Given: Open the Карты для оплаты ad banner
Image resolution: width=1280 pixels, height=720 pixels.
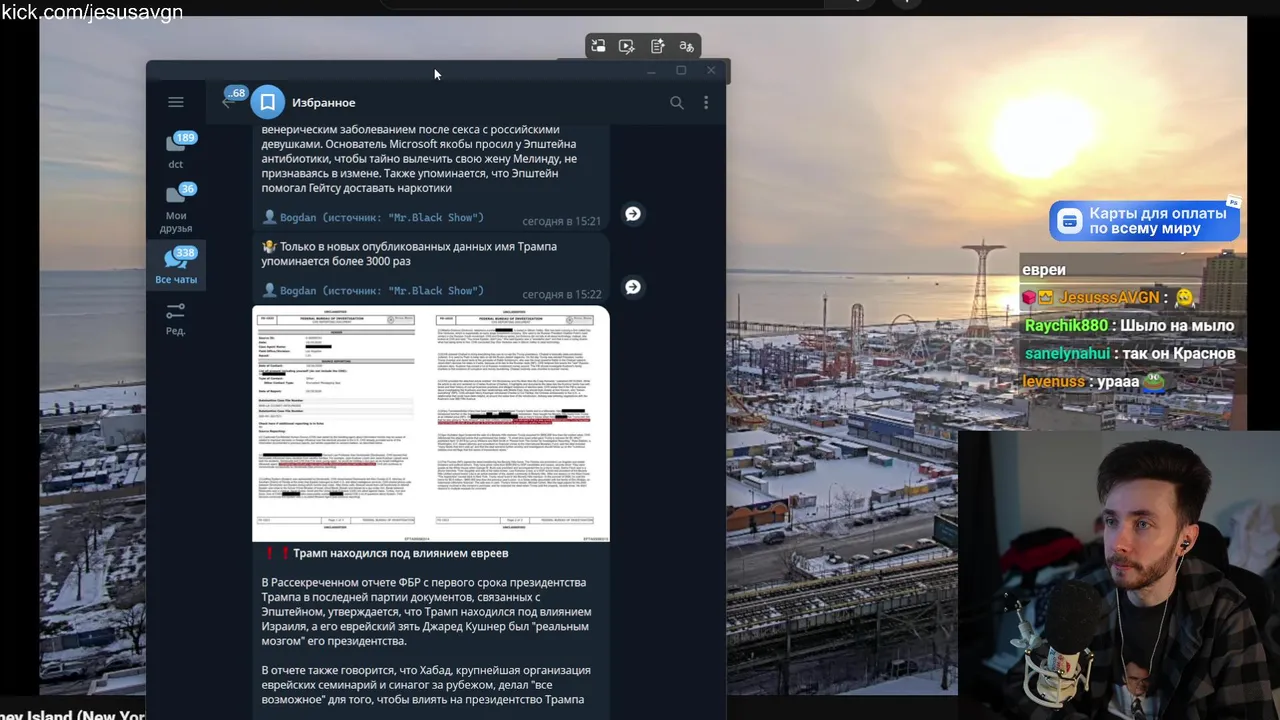Looking at the screenshot, I should (1145, 221).
